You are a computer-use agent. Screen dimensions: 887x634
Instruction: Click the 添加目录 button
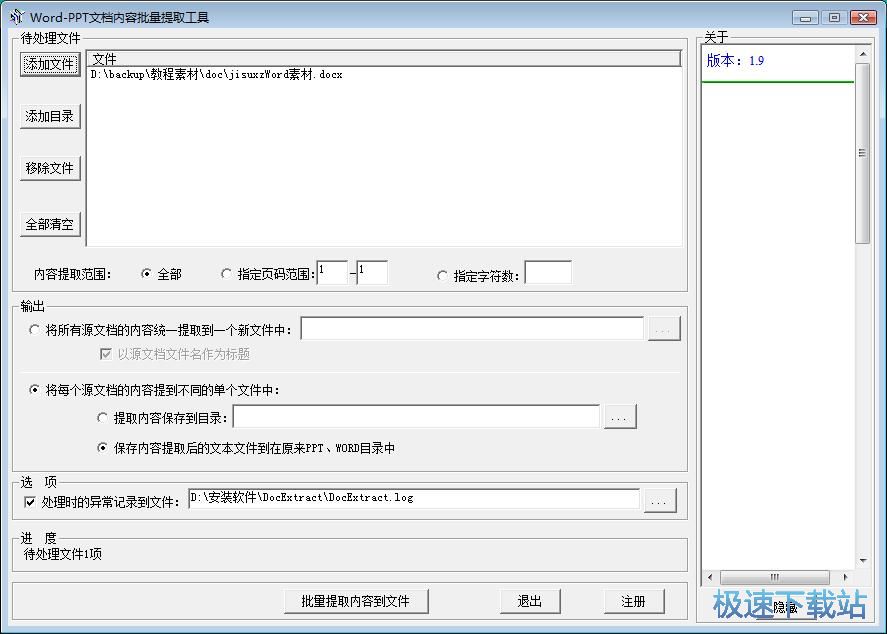pos(49,116)
